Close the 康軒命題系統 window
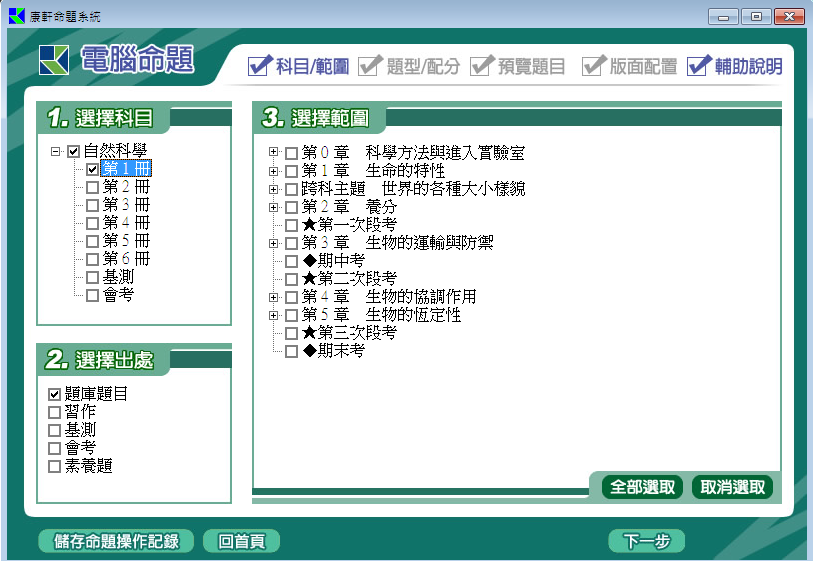 coord(789,17)
